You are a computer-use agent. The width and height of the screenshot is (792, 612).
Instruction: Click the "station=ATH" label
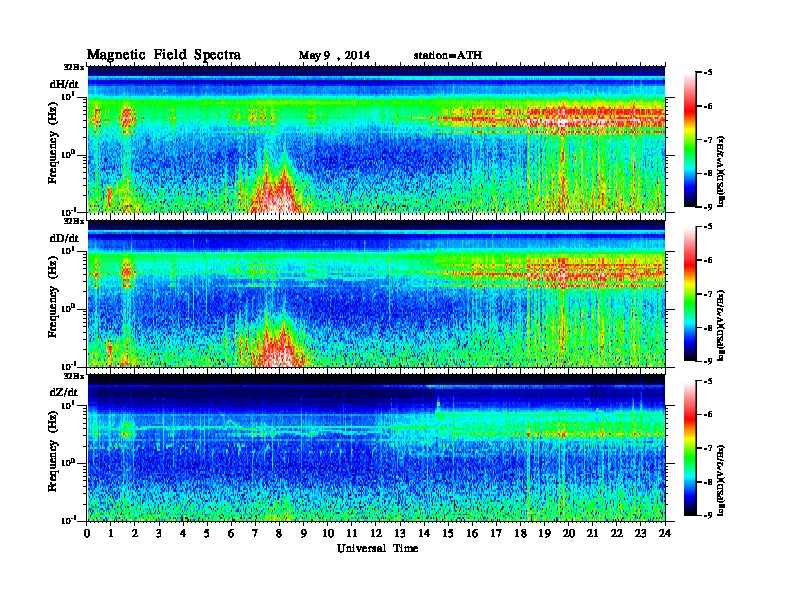coord(448,55)
